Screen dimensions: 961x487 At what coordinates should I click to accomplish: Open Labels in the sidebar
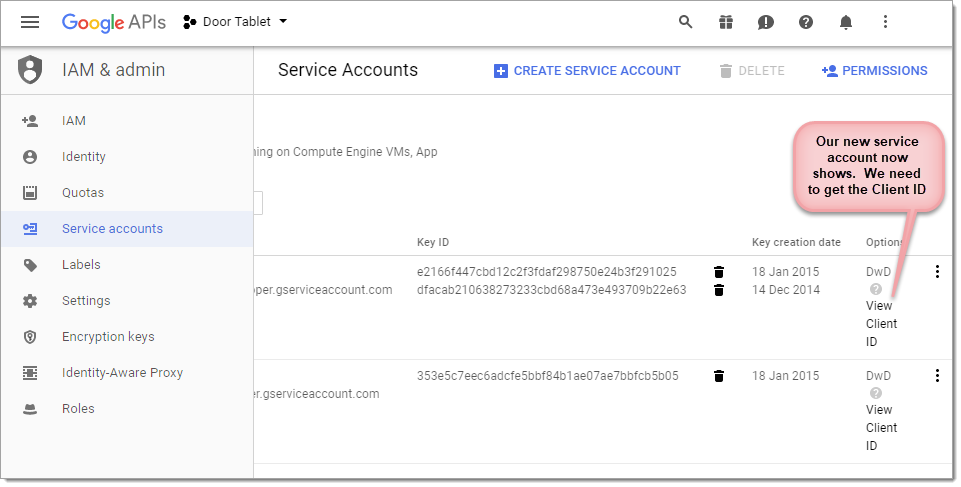pos(127,265)
